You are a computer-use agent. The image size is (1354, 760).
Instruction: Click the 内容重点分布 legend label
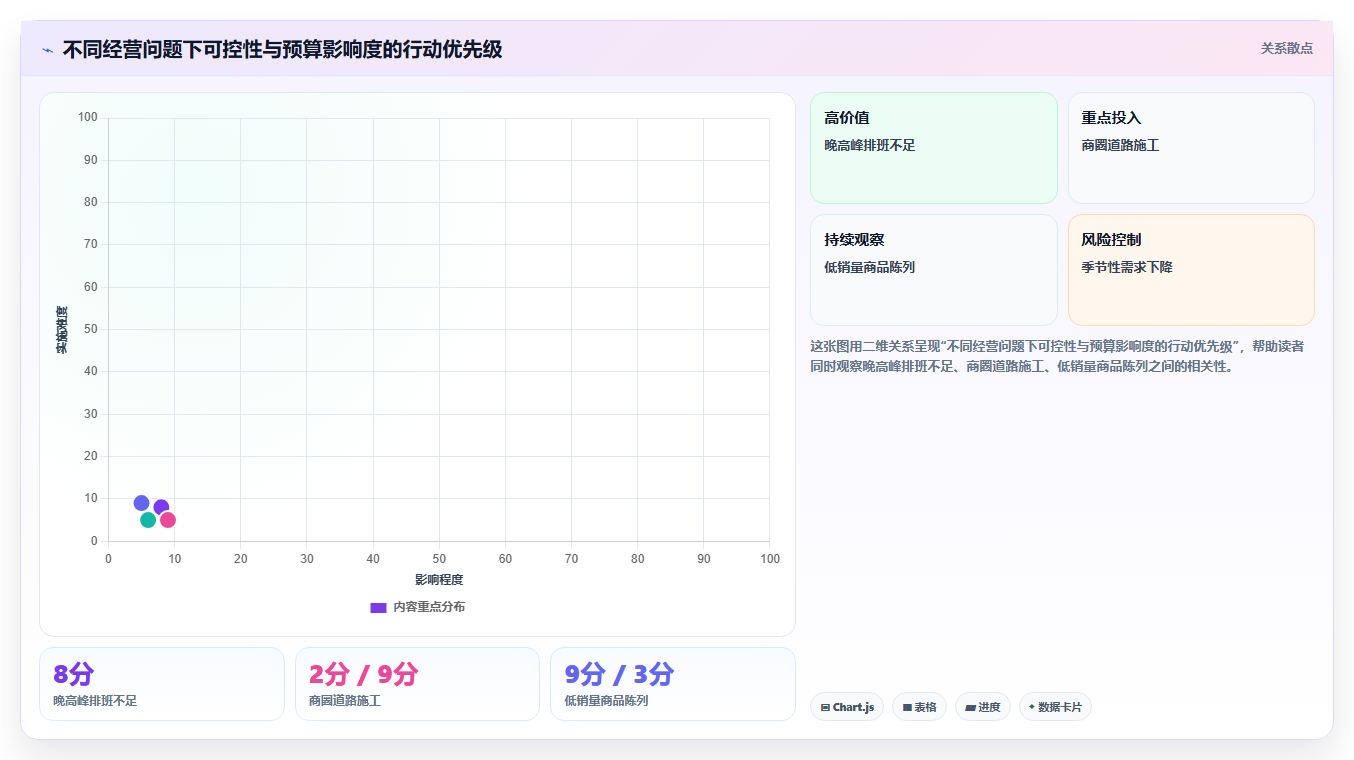429,607
